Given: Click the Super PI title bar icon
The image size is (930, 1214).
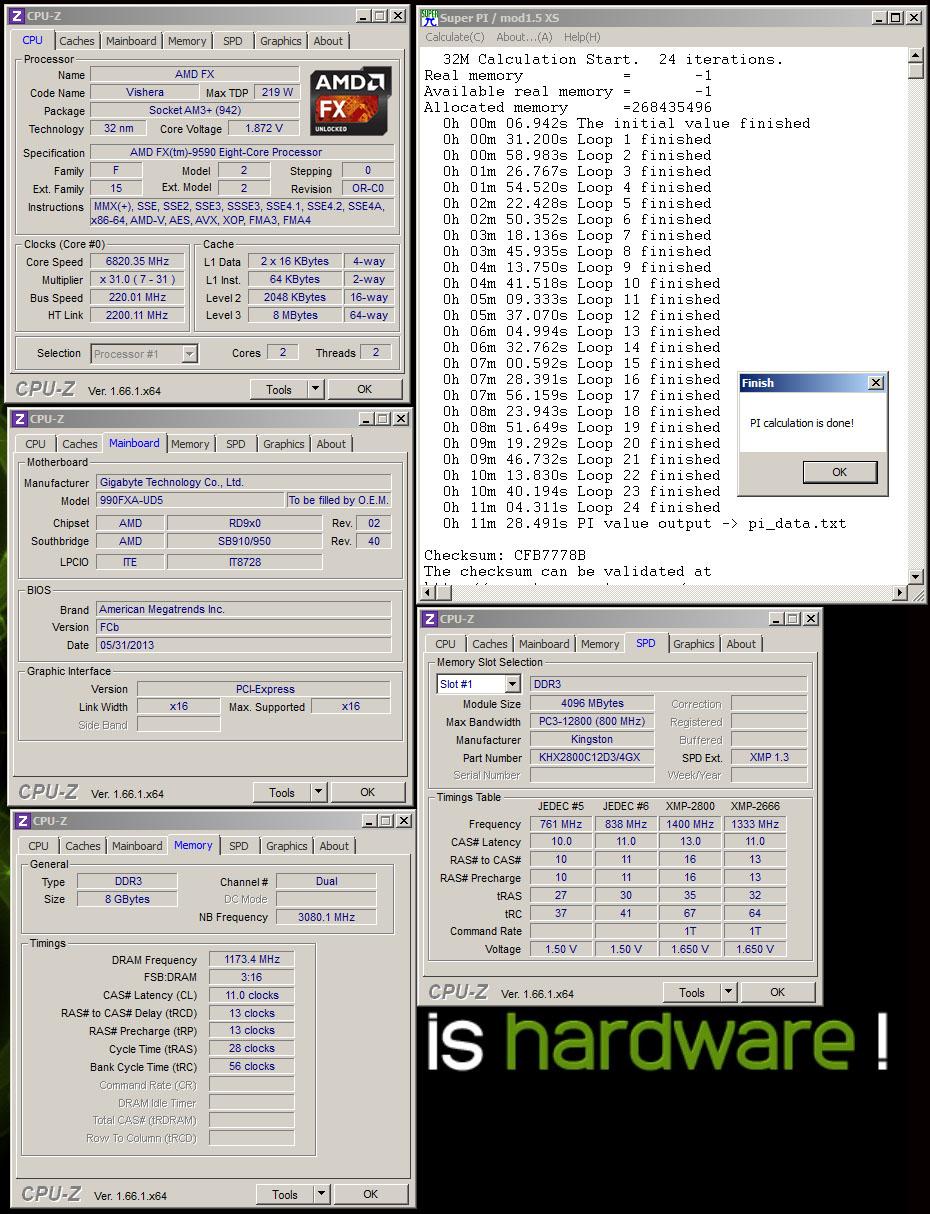Looking at the screenshot, I should (430, 17).
